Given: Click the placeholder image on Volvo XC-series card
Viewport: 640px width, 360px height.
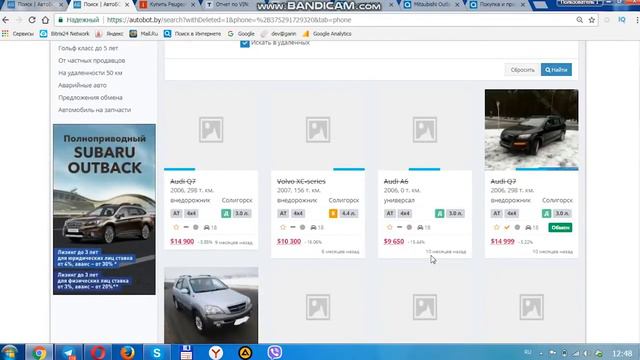Looking at the screenshot, I should coord(318,130).
